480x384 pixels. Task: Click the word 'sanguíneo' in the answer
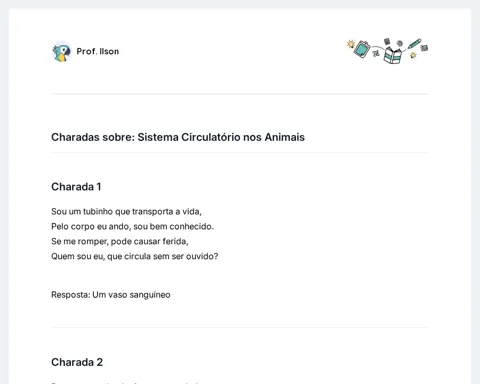150,295
